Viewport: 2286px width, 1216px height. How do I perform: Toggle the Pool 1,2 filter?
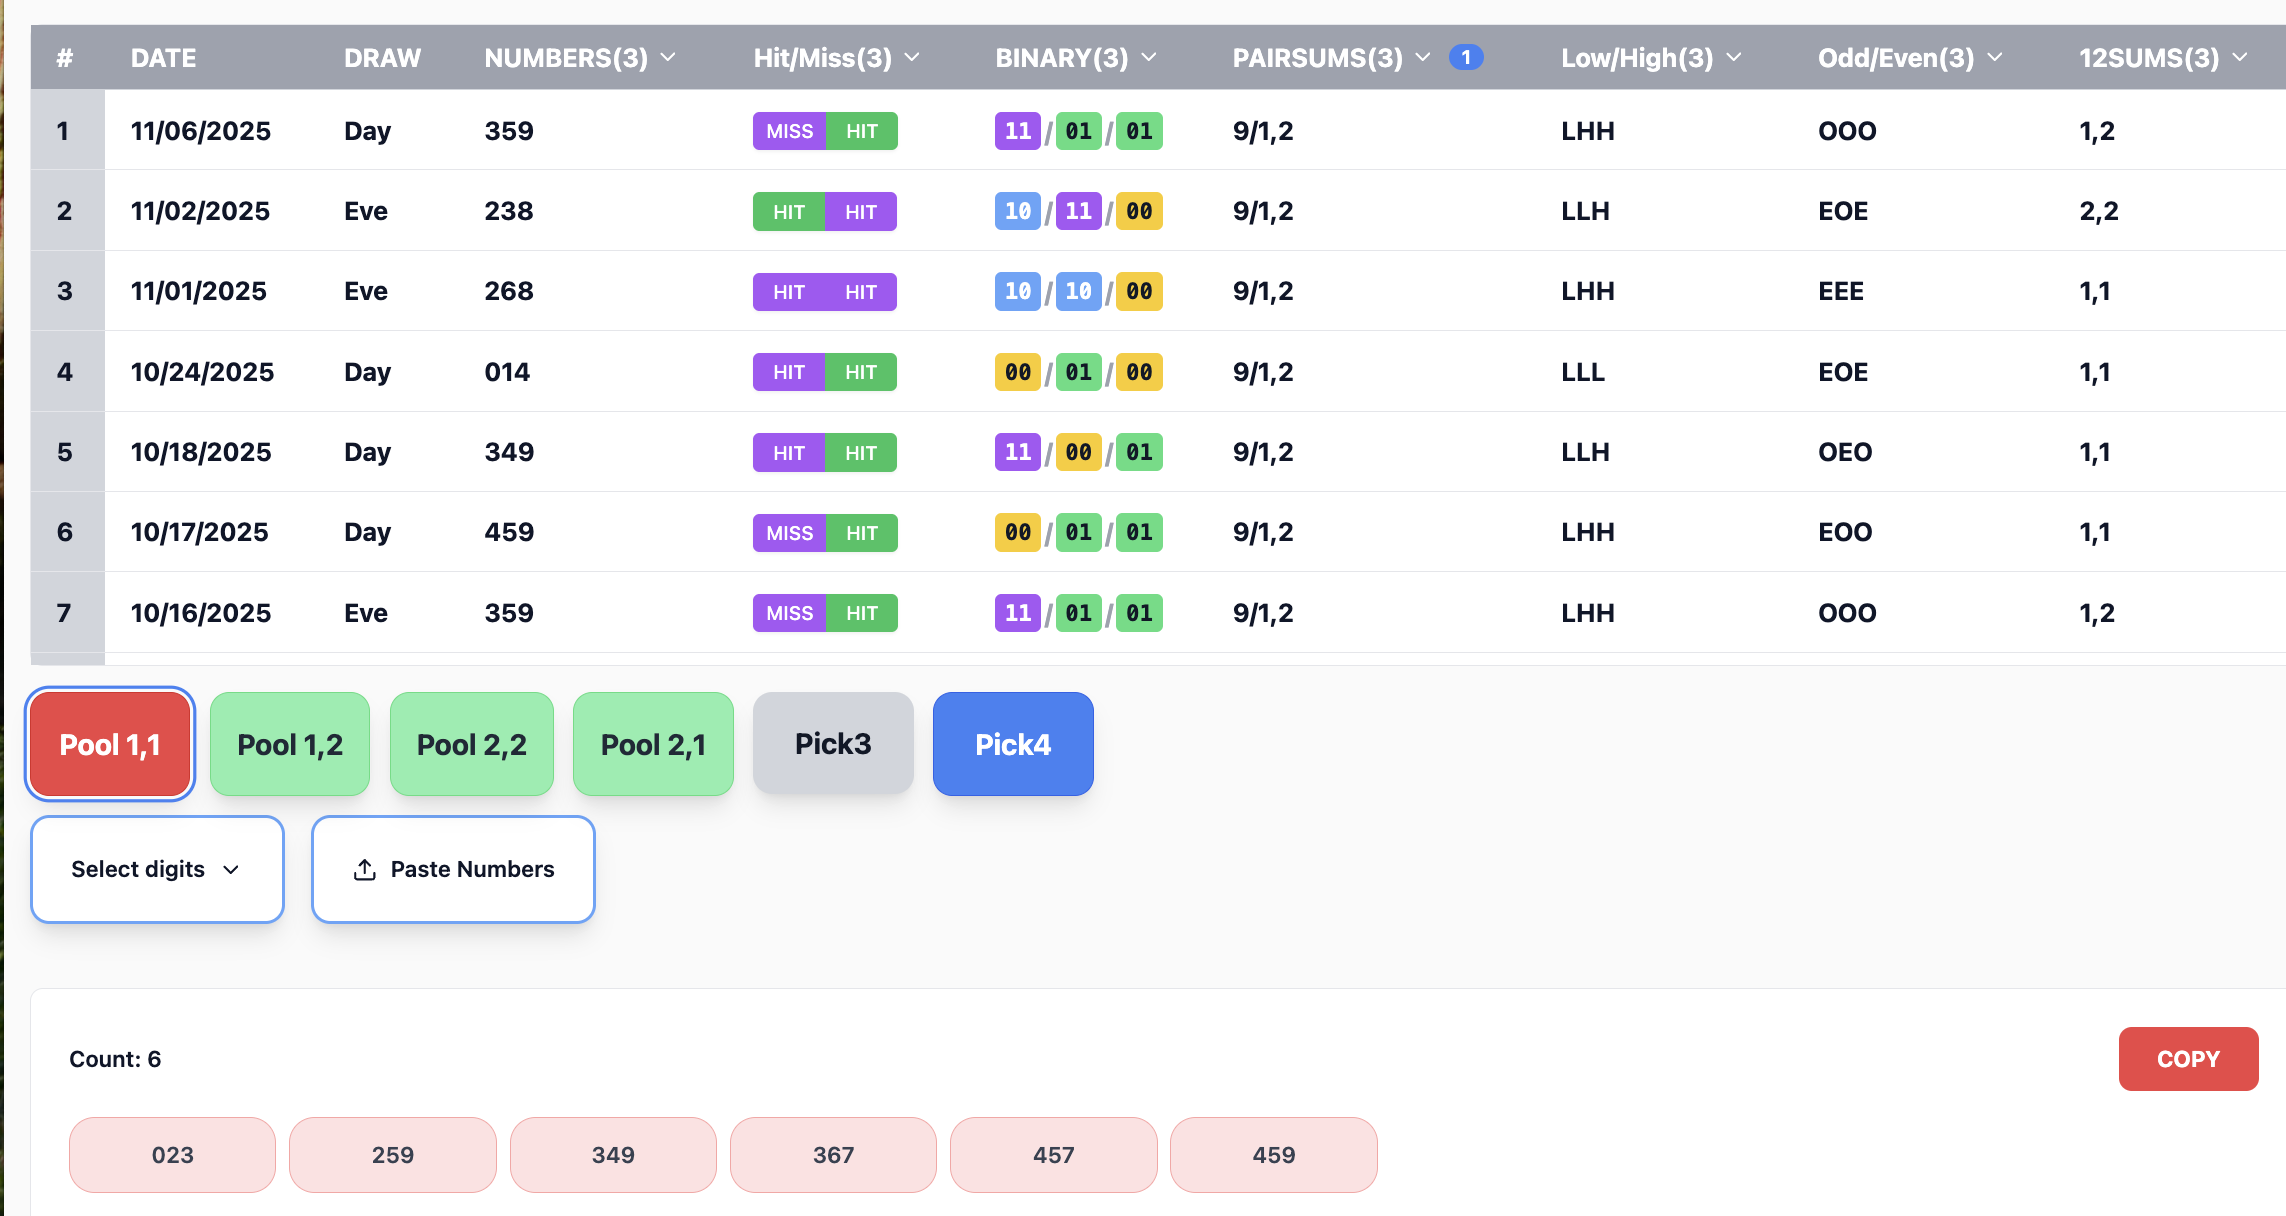[x=290, y=744]
